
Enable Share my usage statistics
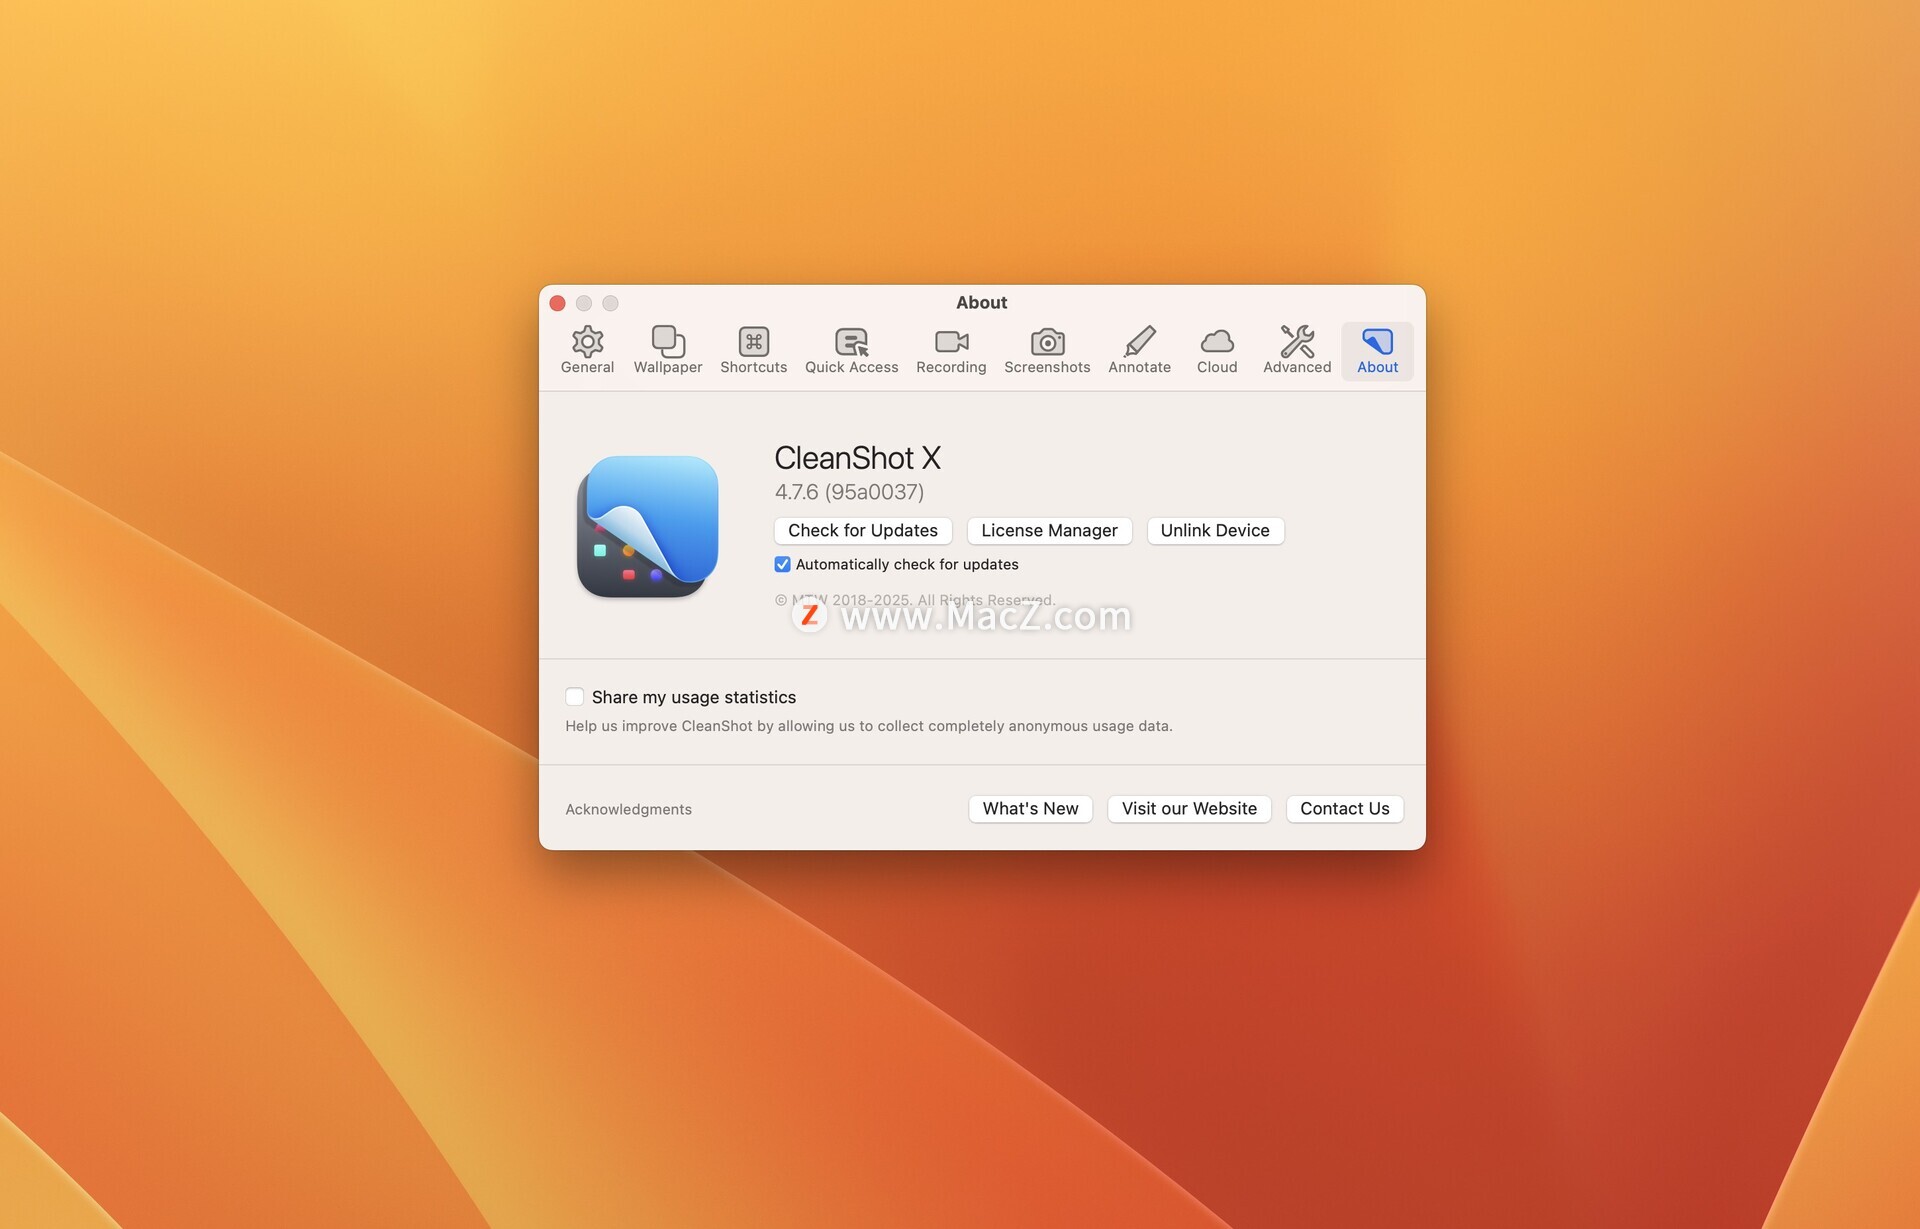click(x=574, y=697)
